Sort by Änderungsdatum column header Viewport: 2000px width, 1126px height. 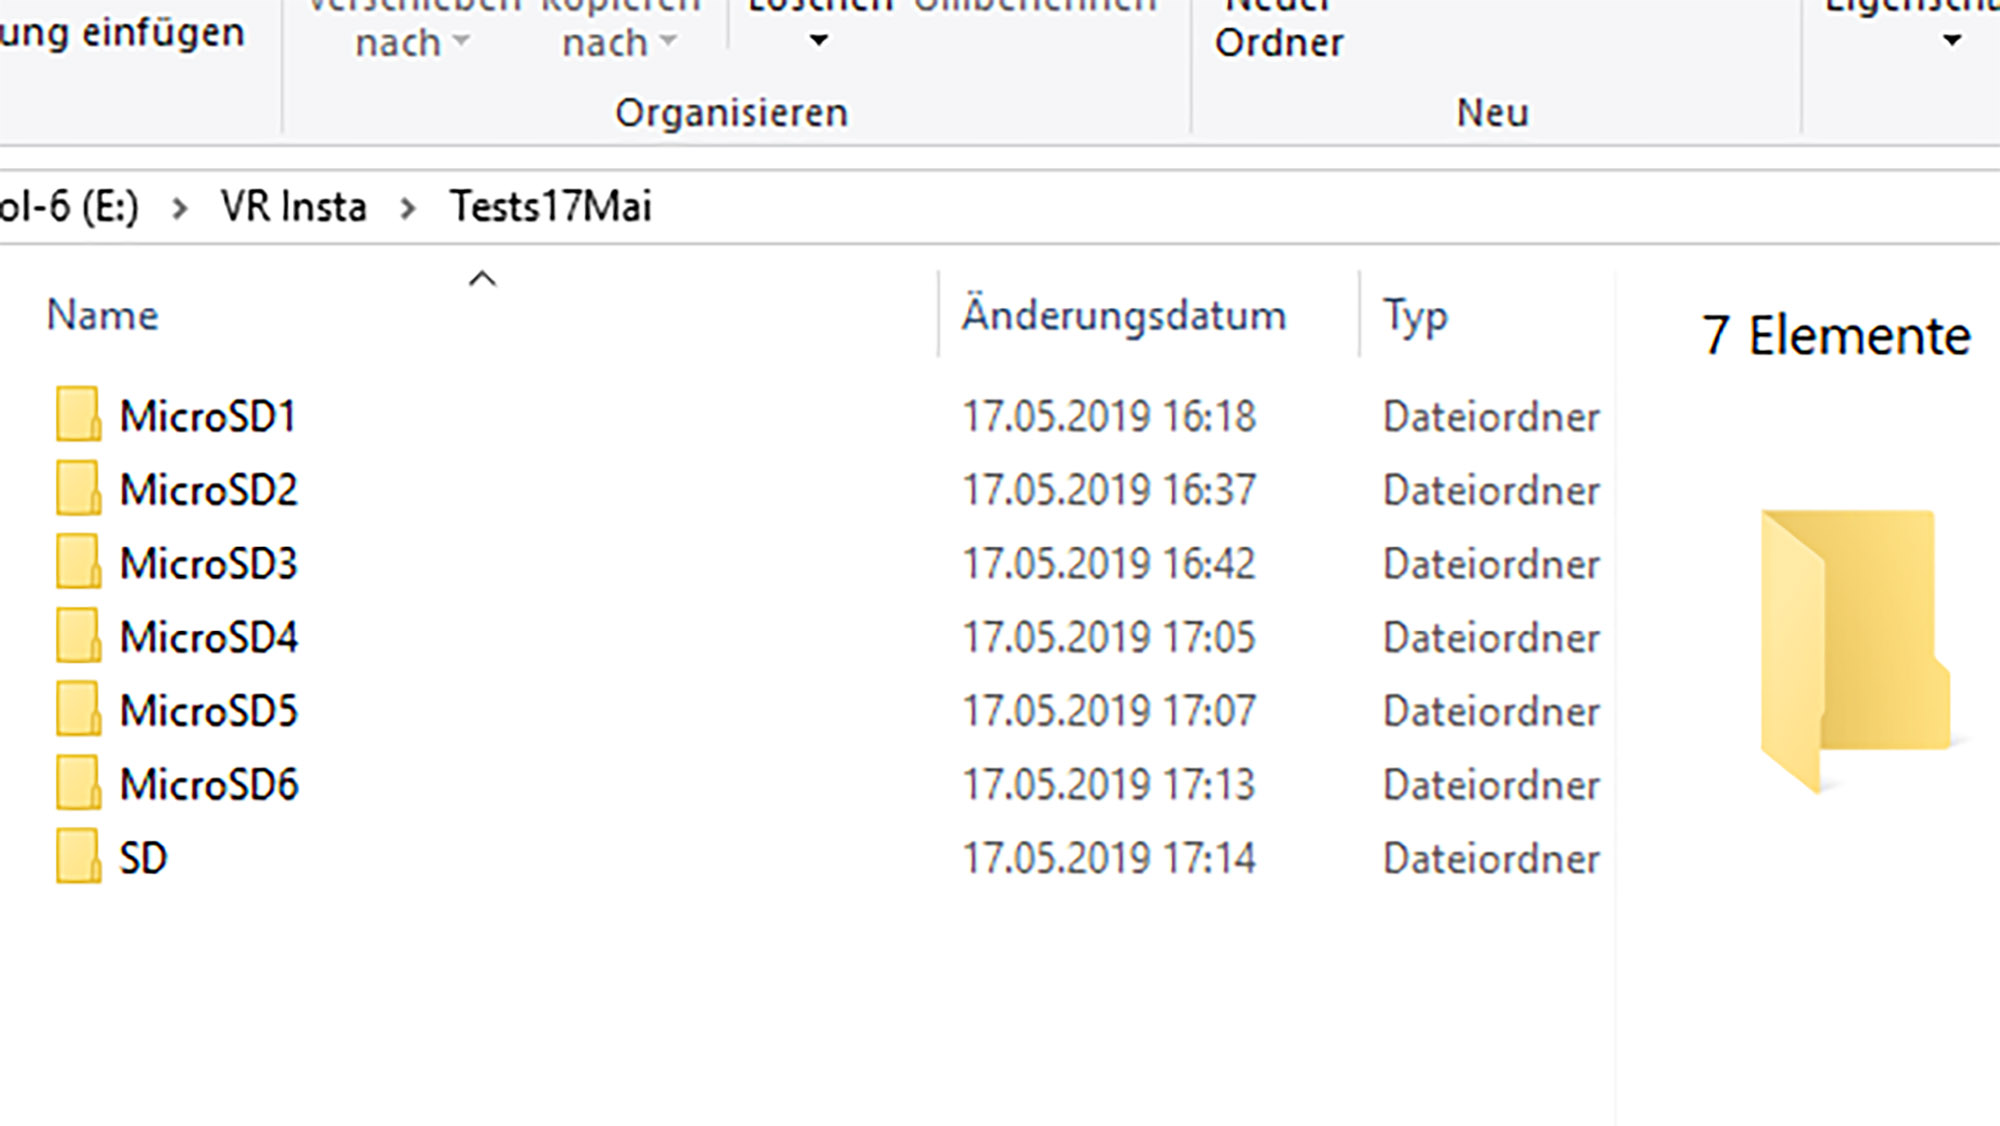[x=1123, y=316]
